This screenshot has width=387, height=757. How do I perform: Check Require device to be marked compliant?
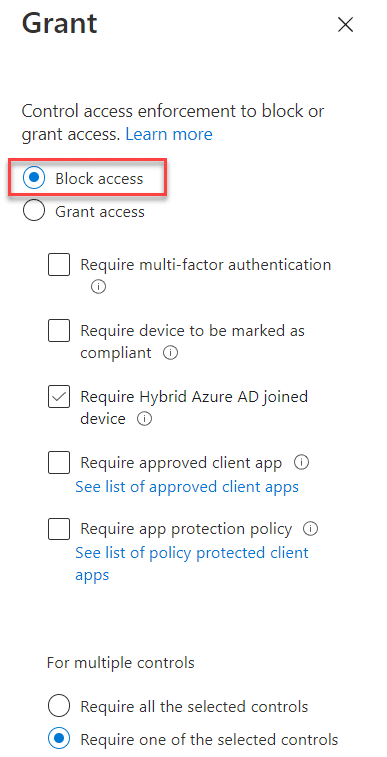point(59,331)
